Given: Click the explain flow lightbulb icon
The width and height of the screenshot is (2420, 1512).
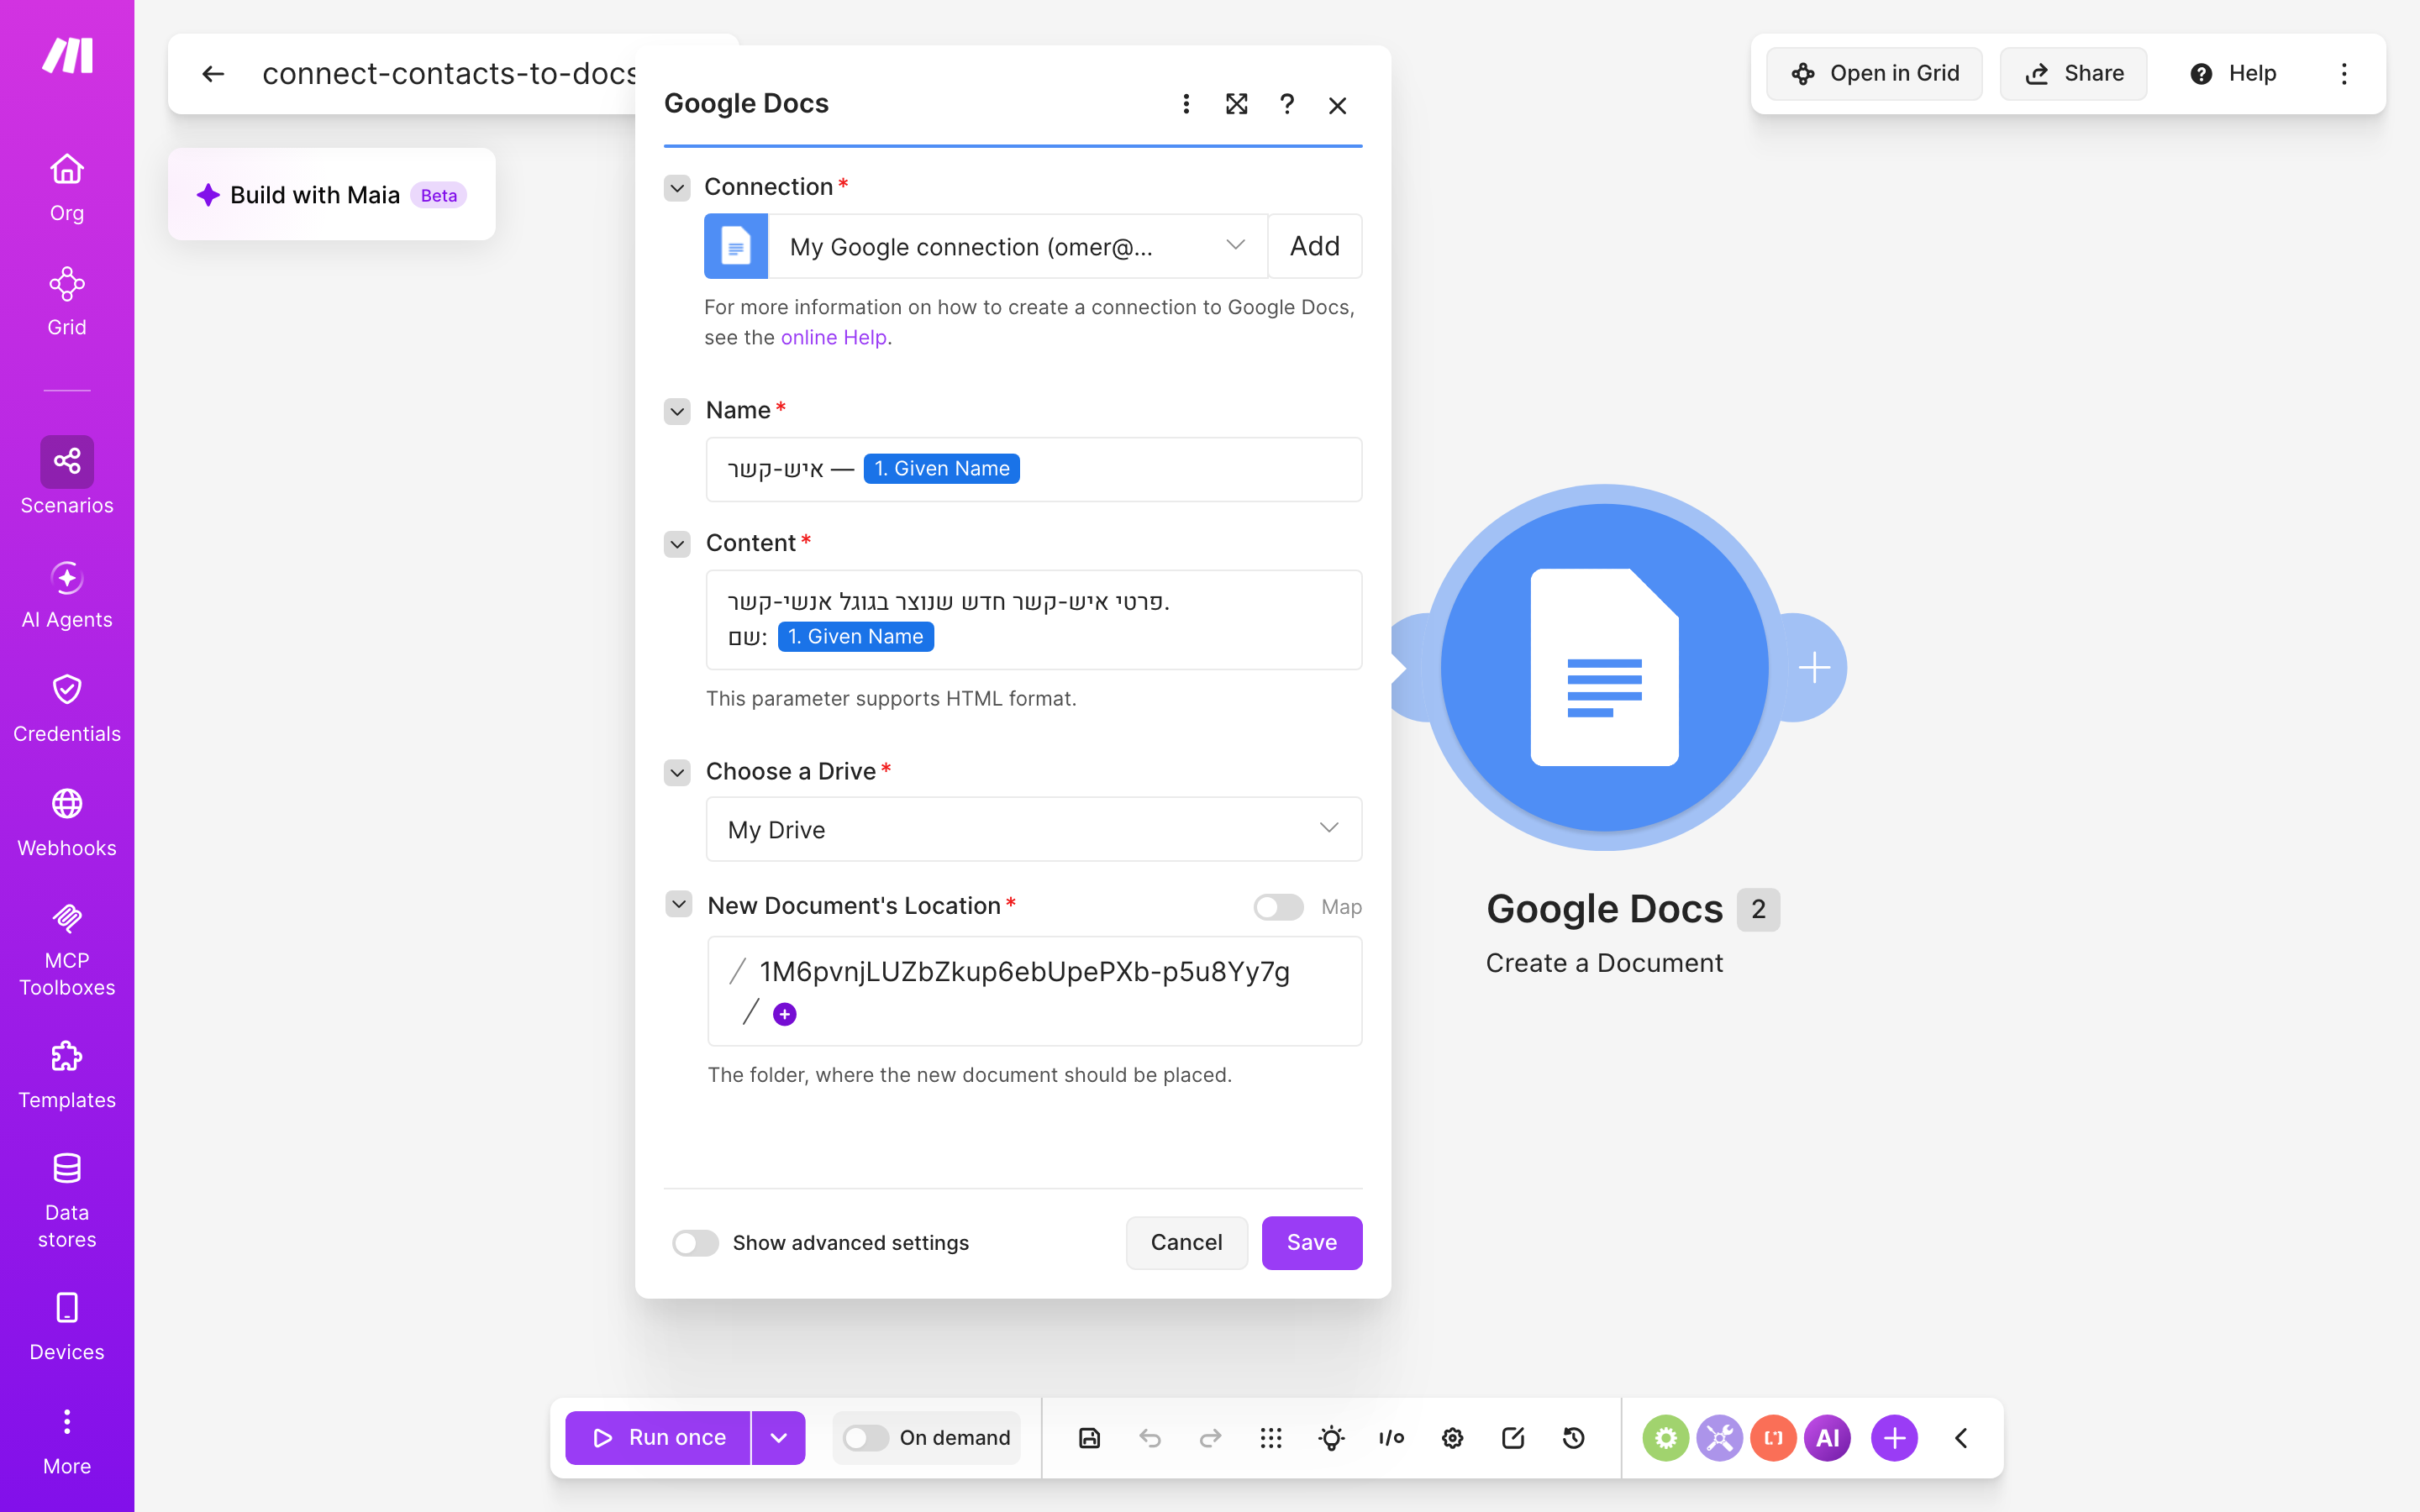Looking at the screenshot, I should click(x=1331, y=1438).
